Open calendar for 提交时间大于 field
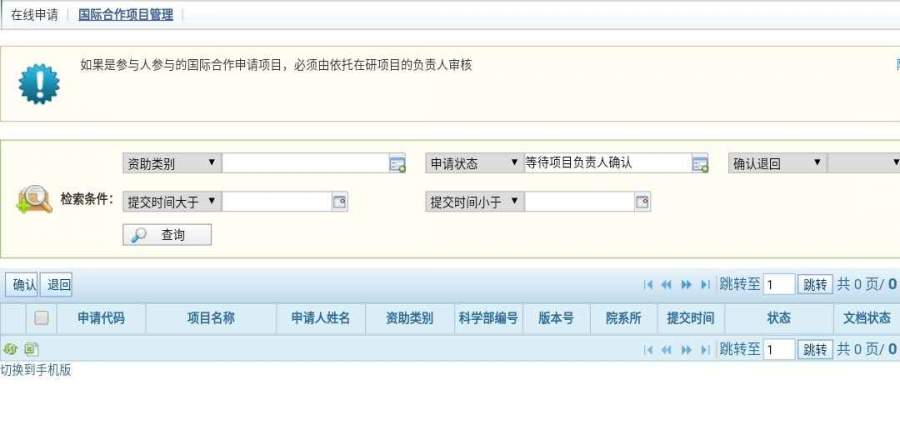 [x=340, y=202]
